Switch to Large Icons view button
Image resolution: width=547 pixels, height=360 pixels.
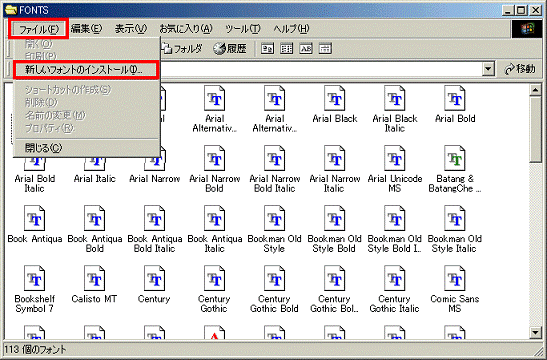tap(268, 49)
